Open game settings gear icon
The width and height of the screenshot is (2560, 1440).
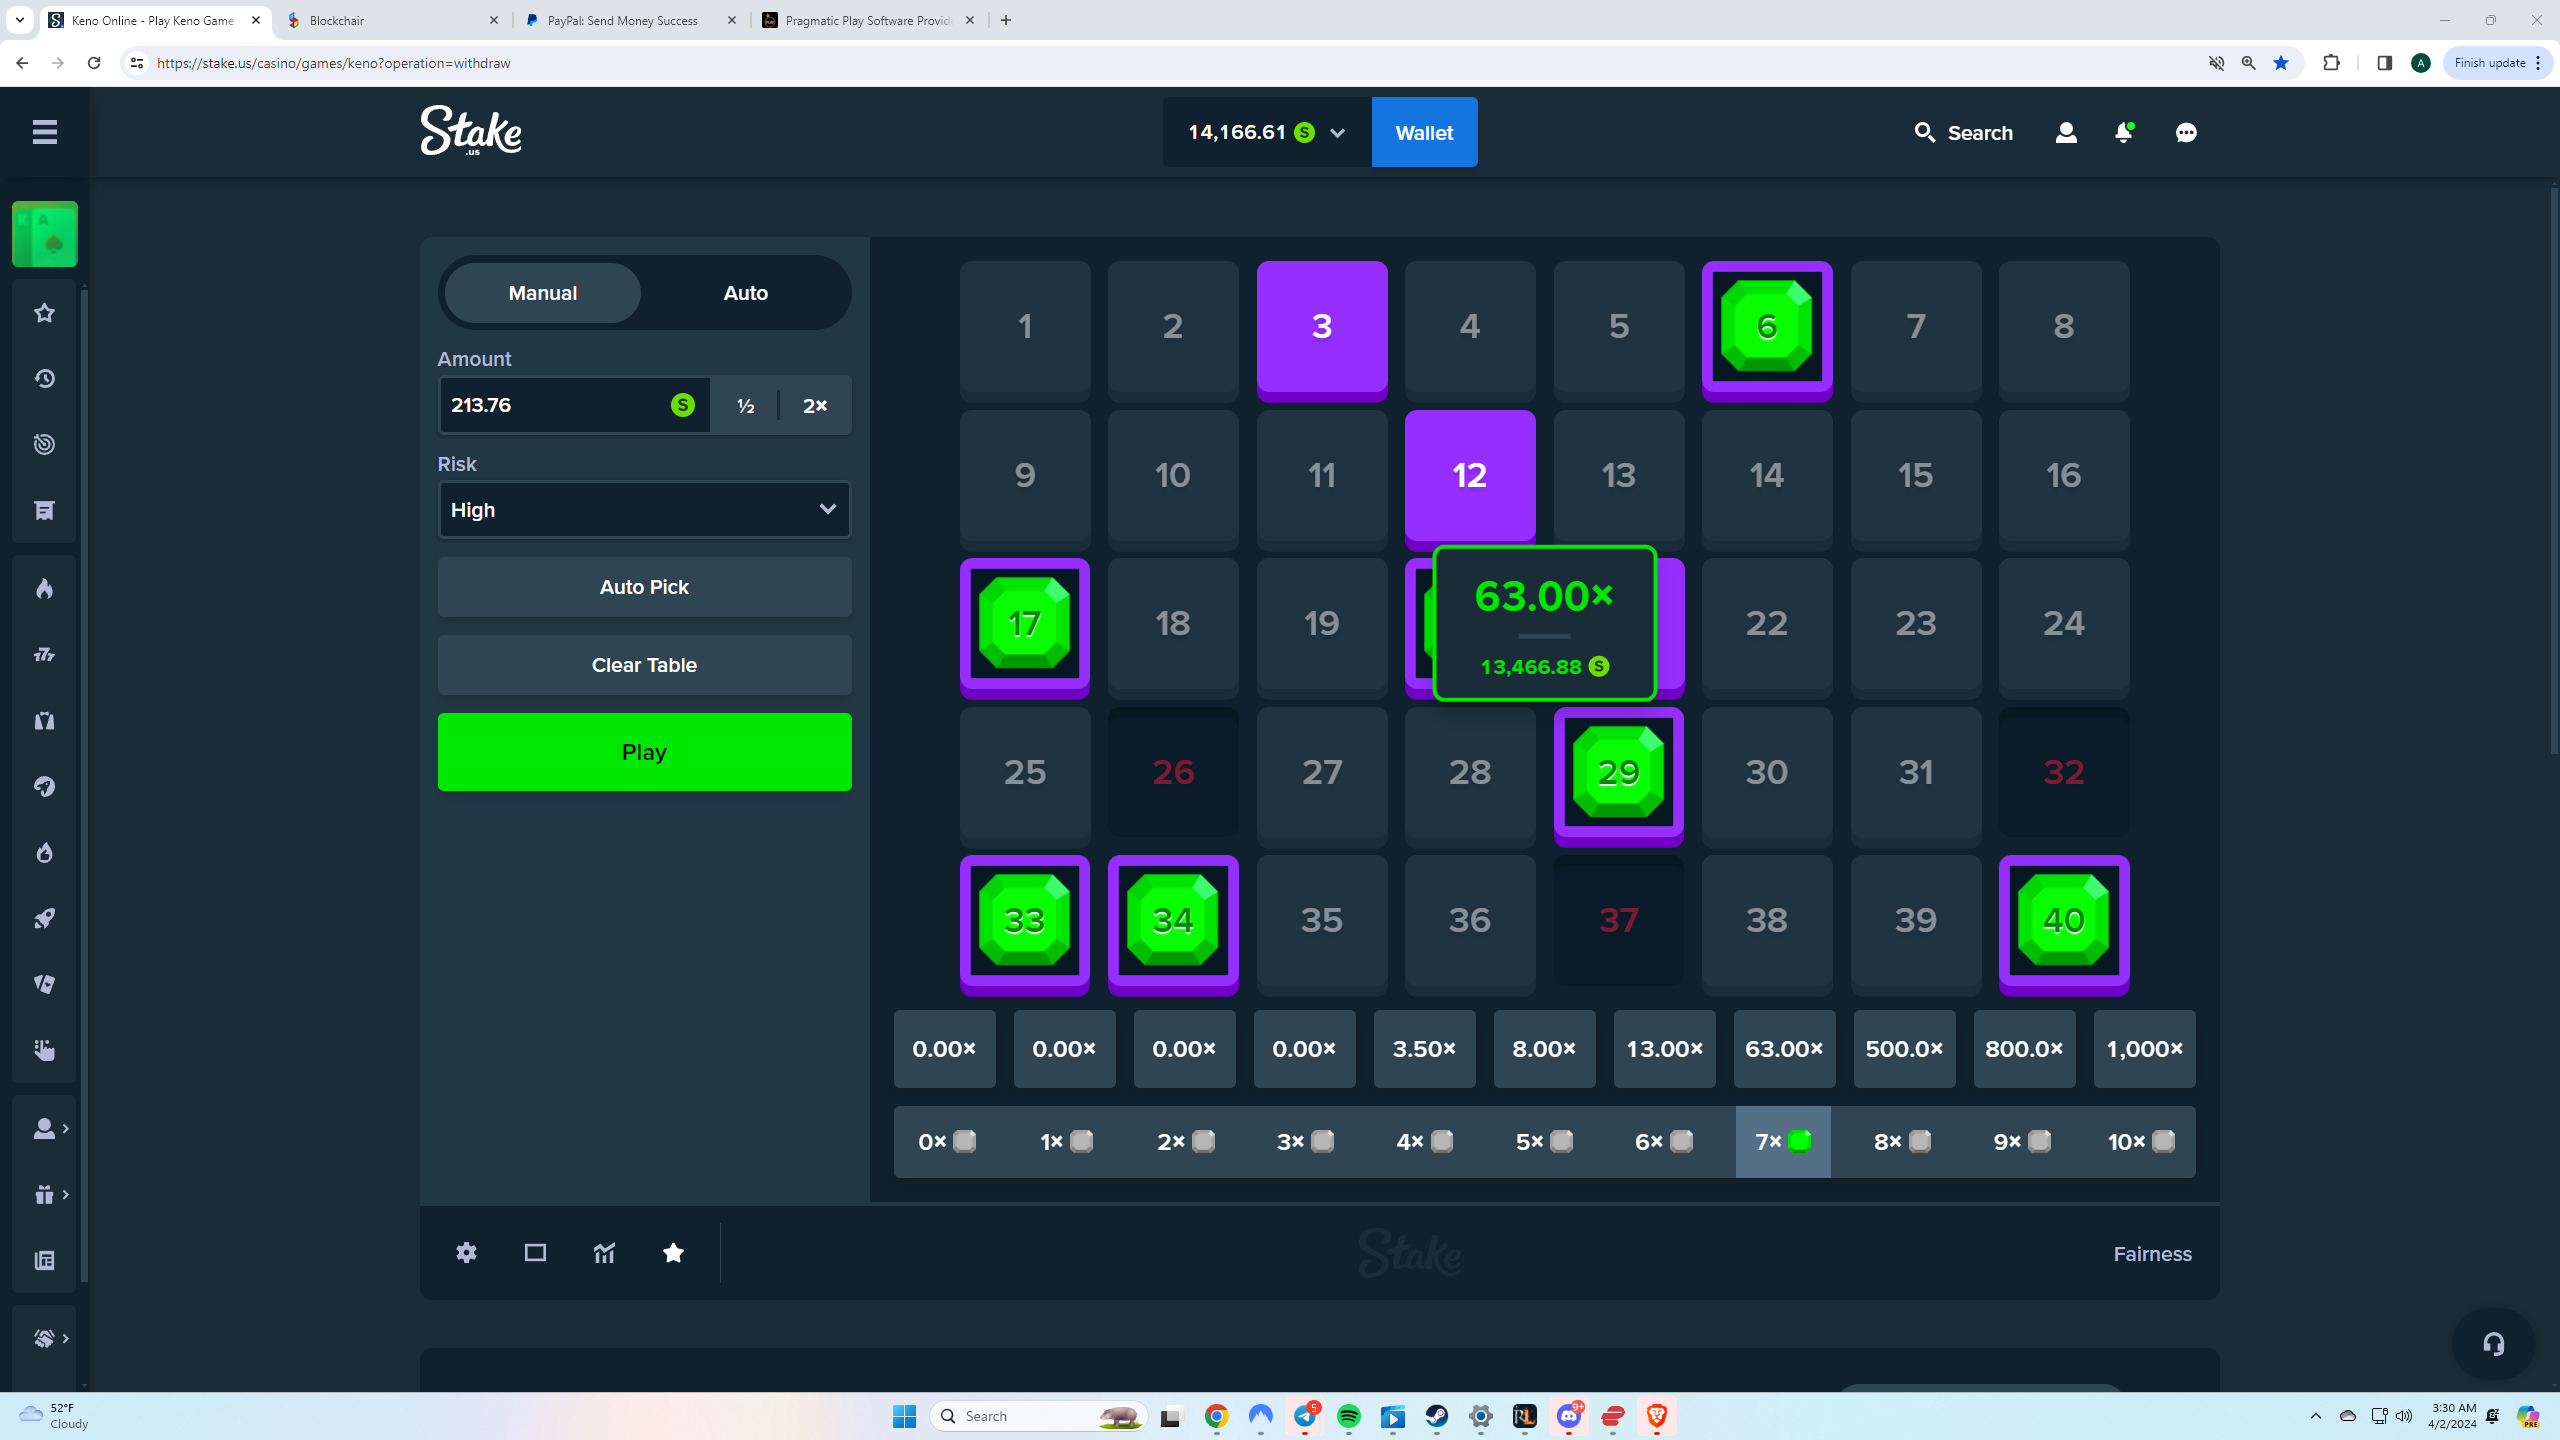pos(466,1253)
